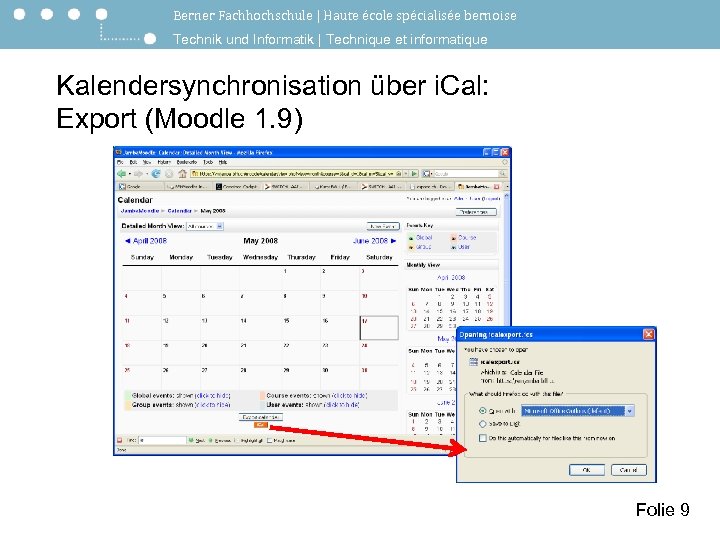720x540 pixels.
Task: Open the Bookmarks menu in Firefox
Action: point(186,162)
